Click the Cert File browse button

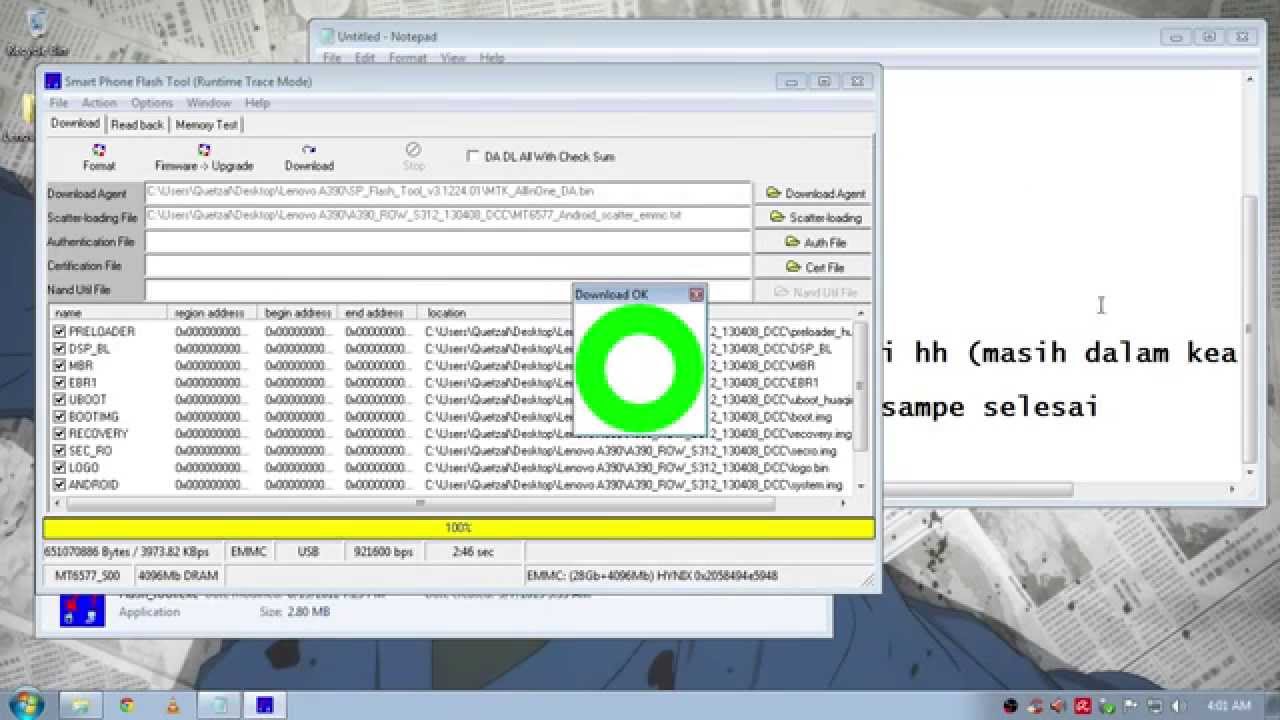(814, 267)
